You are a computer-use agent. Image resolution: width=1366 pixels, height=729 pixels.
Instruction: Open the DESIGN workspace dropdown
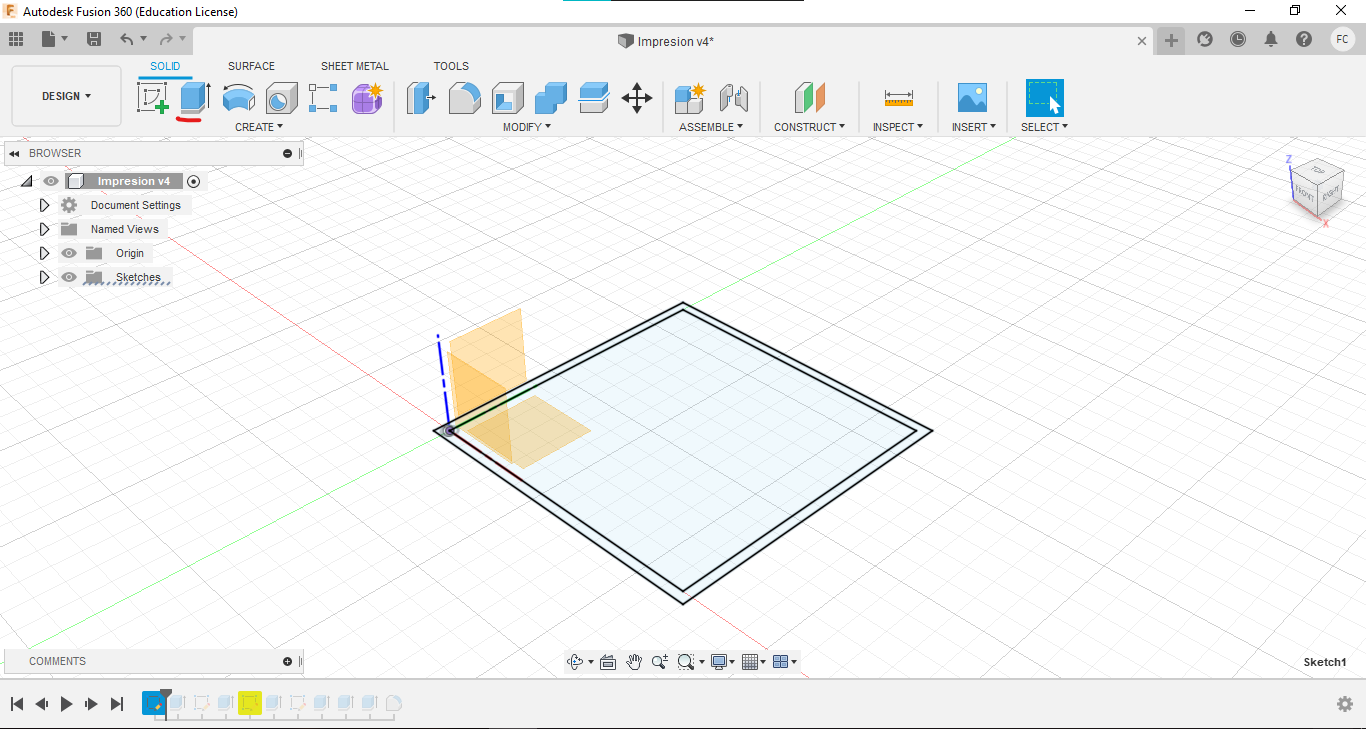pos(66,96)
